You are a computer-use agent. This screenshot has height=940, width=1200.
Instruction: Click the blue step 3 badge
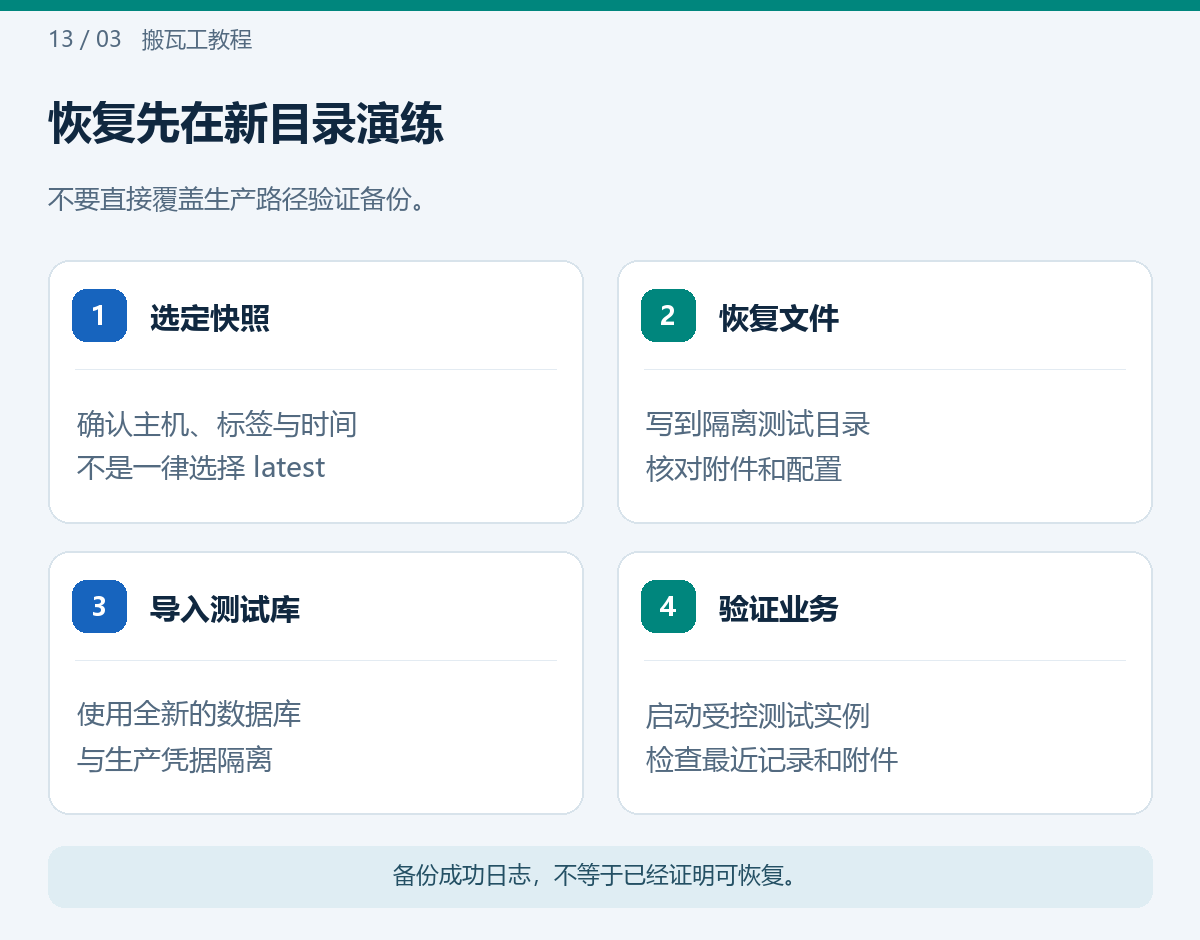coord(99,606)
